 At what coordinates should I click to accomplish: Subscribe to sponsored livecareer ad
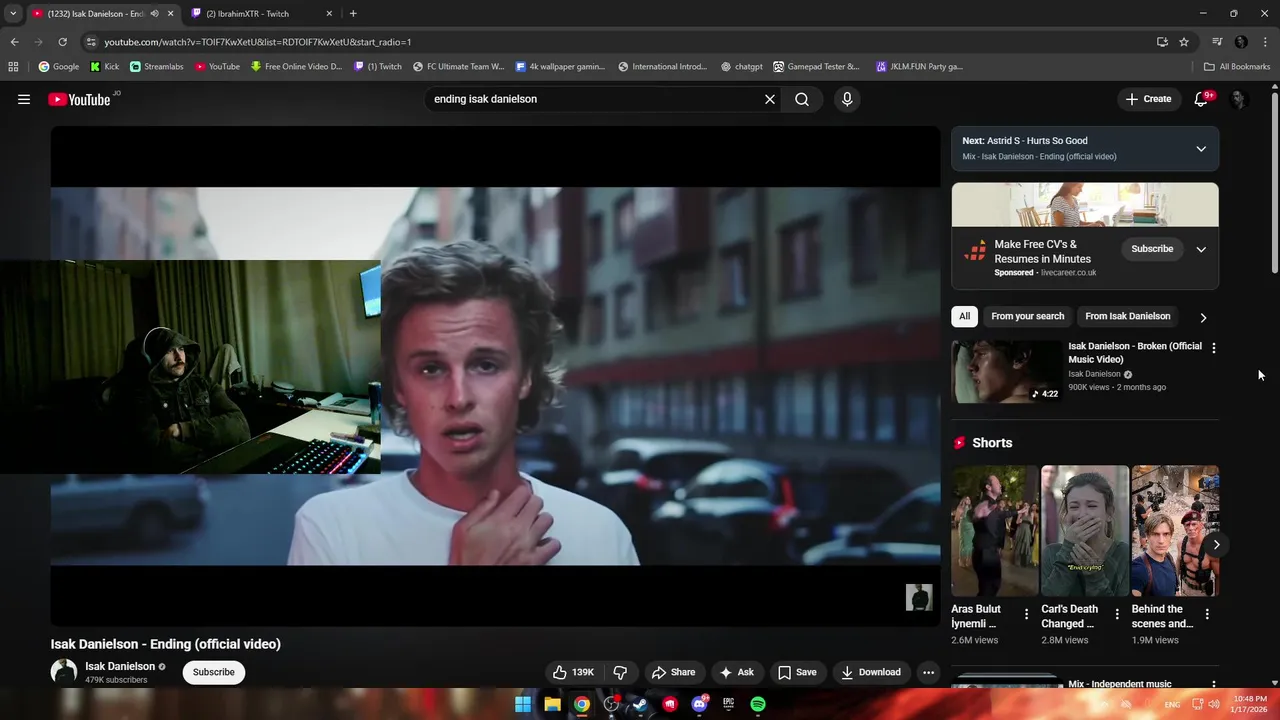(x=1152, y=249)
